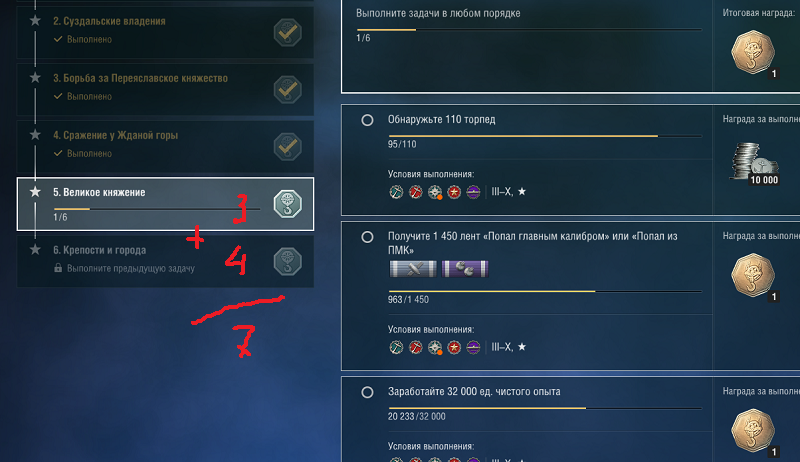Click the completed checkmark badge for Суздальские владения

288,33
